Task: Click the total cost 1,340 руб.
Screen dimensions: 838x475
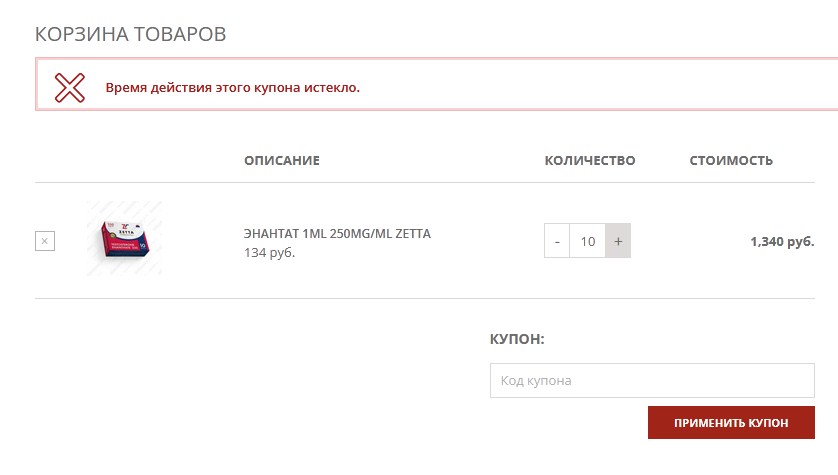Action: pos(782,241)
